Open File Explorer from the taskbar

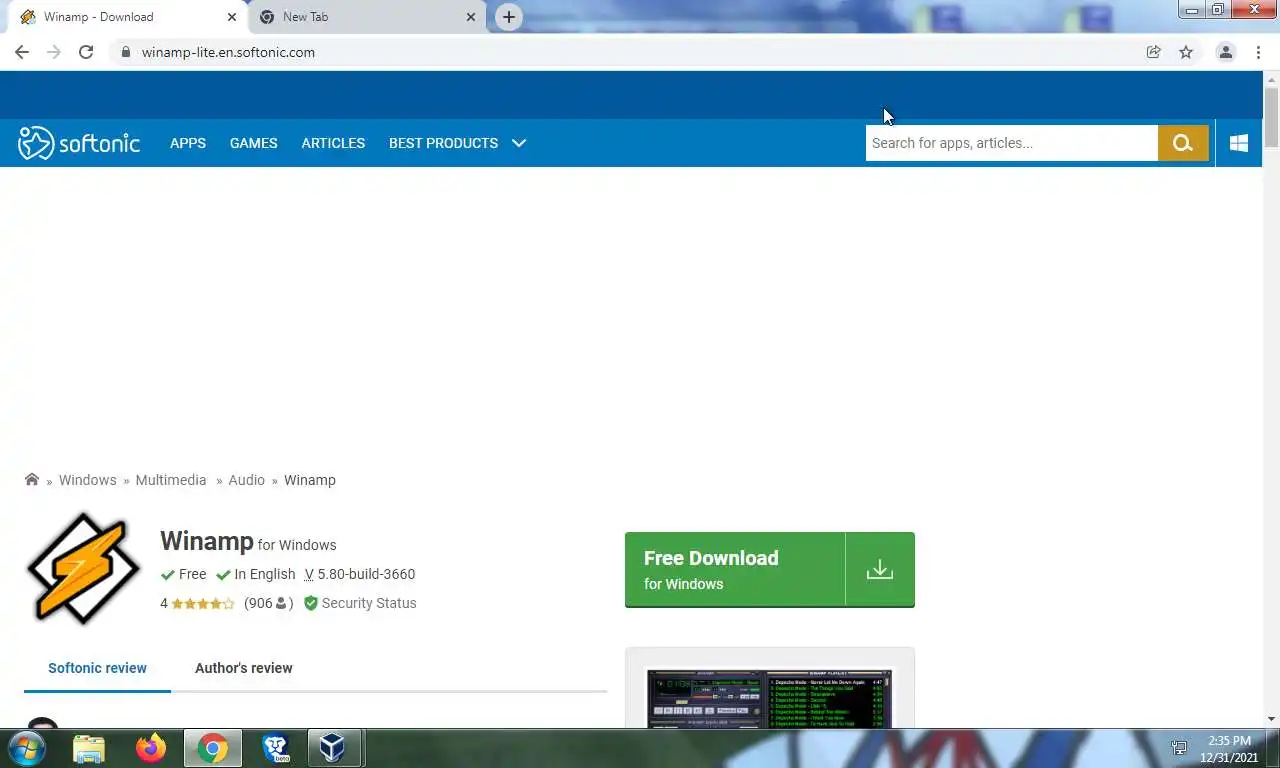pos(89,748)
